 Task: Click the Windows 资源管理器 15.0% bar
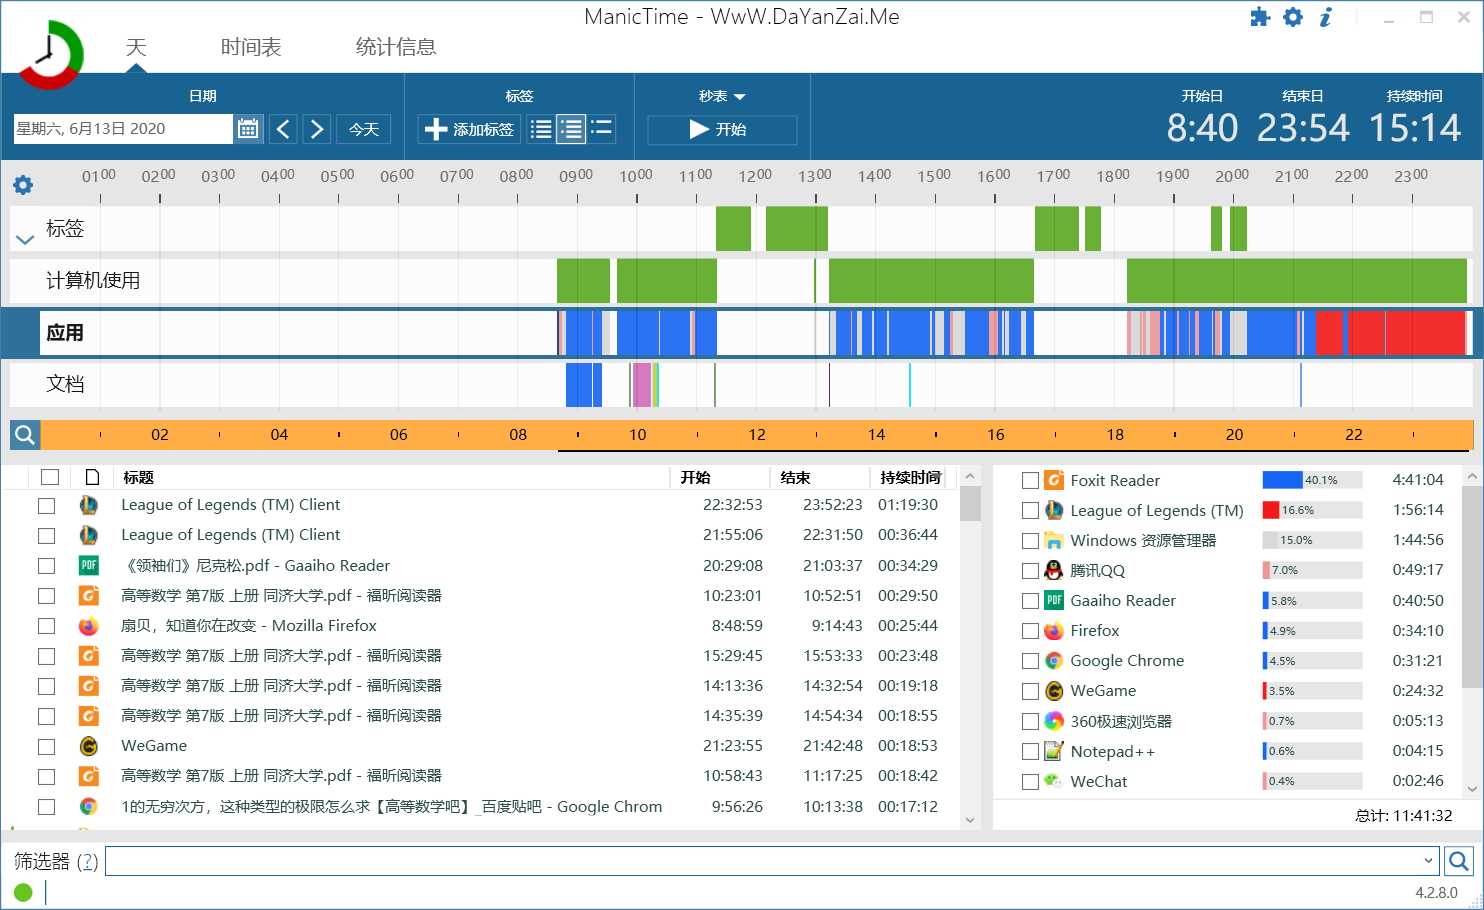pyautogui.click(x=1312, y=540)
